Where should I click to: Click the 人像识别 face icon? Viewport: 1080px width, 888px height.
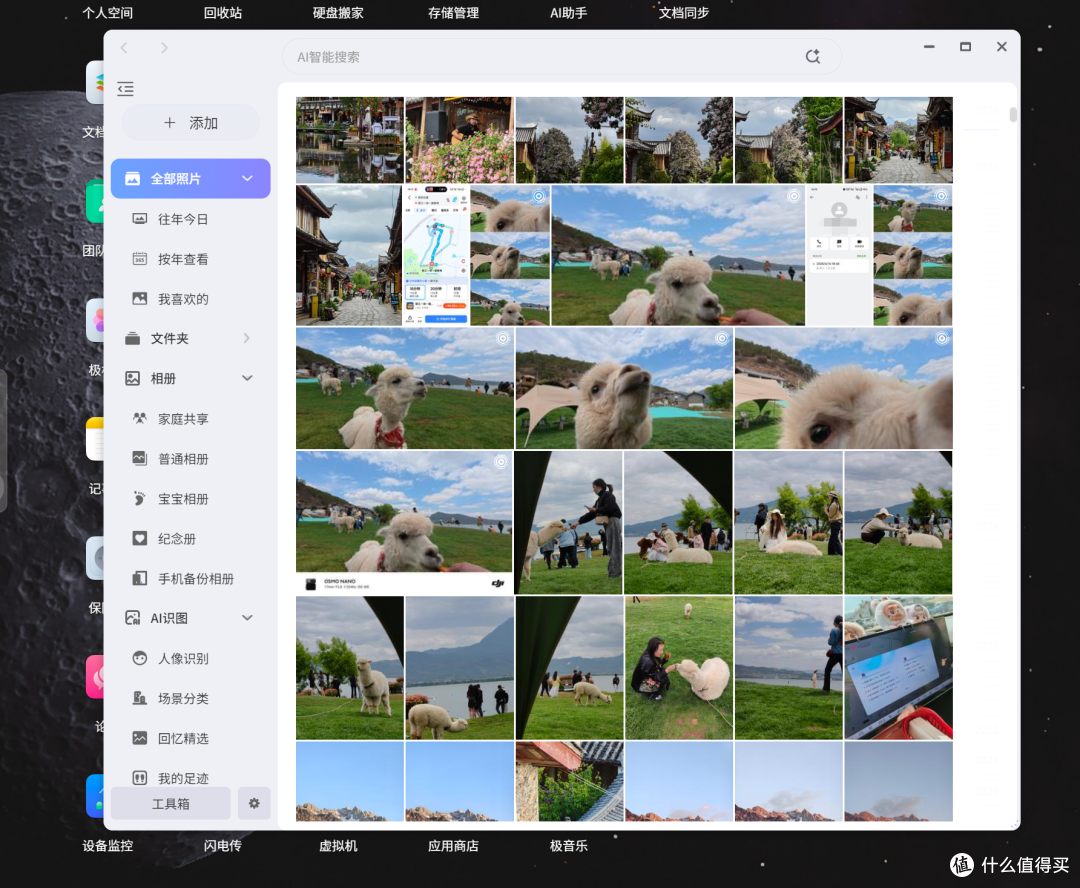[140, 659]
